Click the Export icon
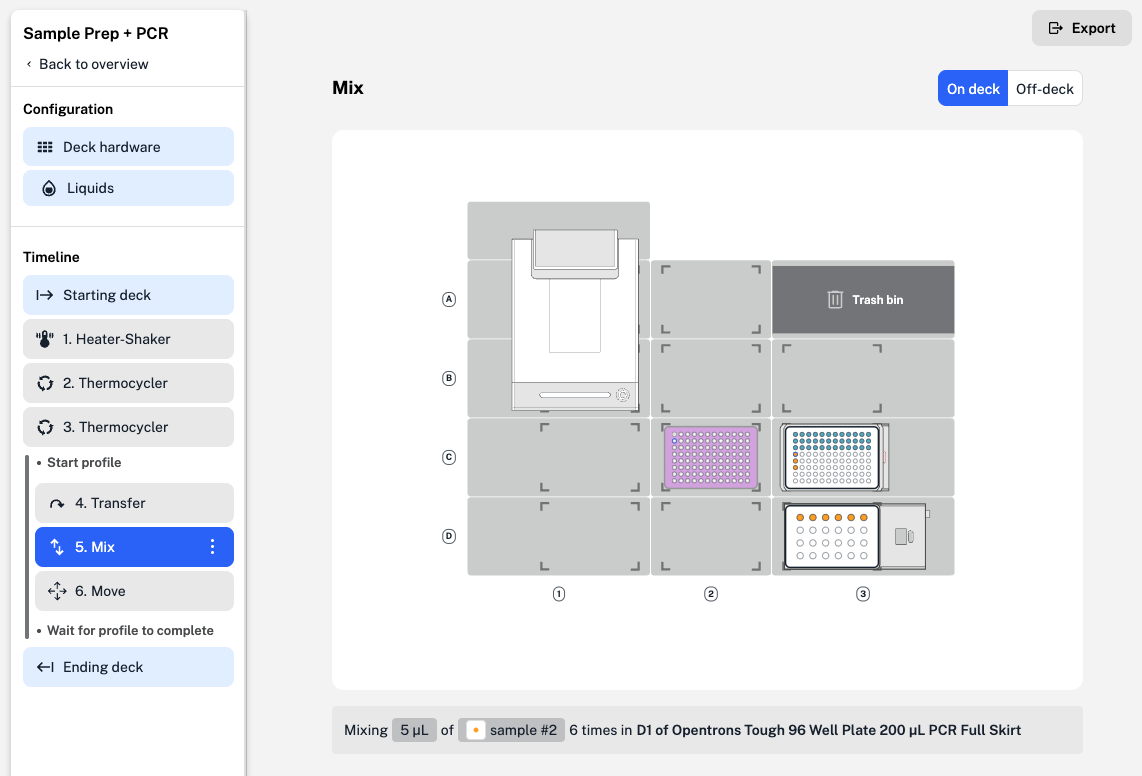Screen dimensions: 1142x776 (x=1055, y=28)
